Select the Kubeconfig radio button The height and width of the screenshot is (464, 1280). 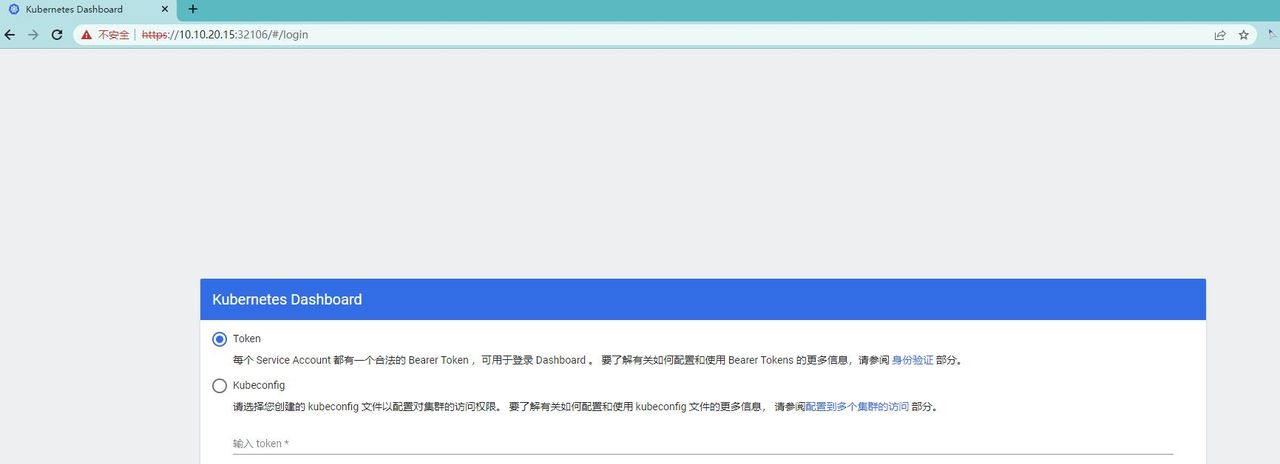220,385
